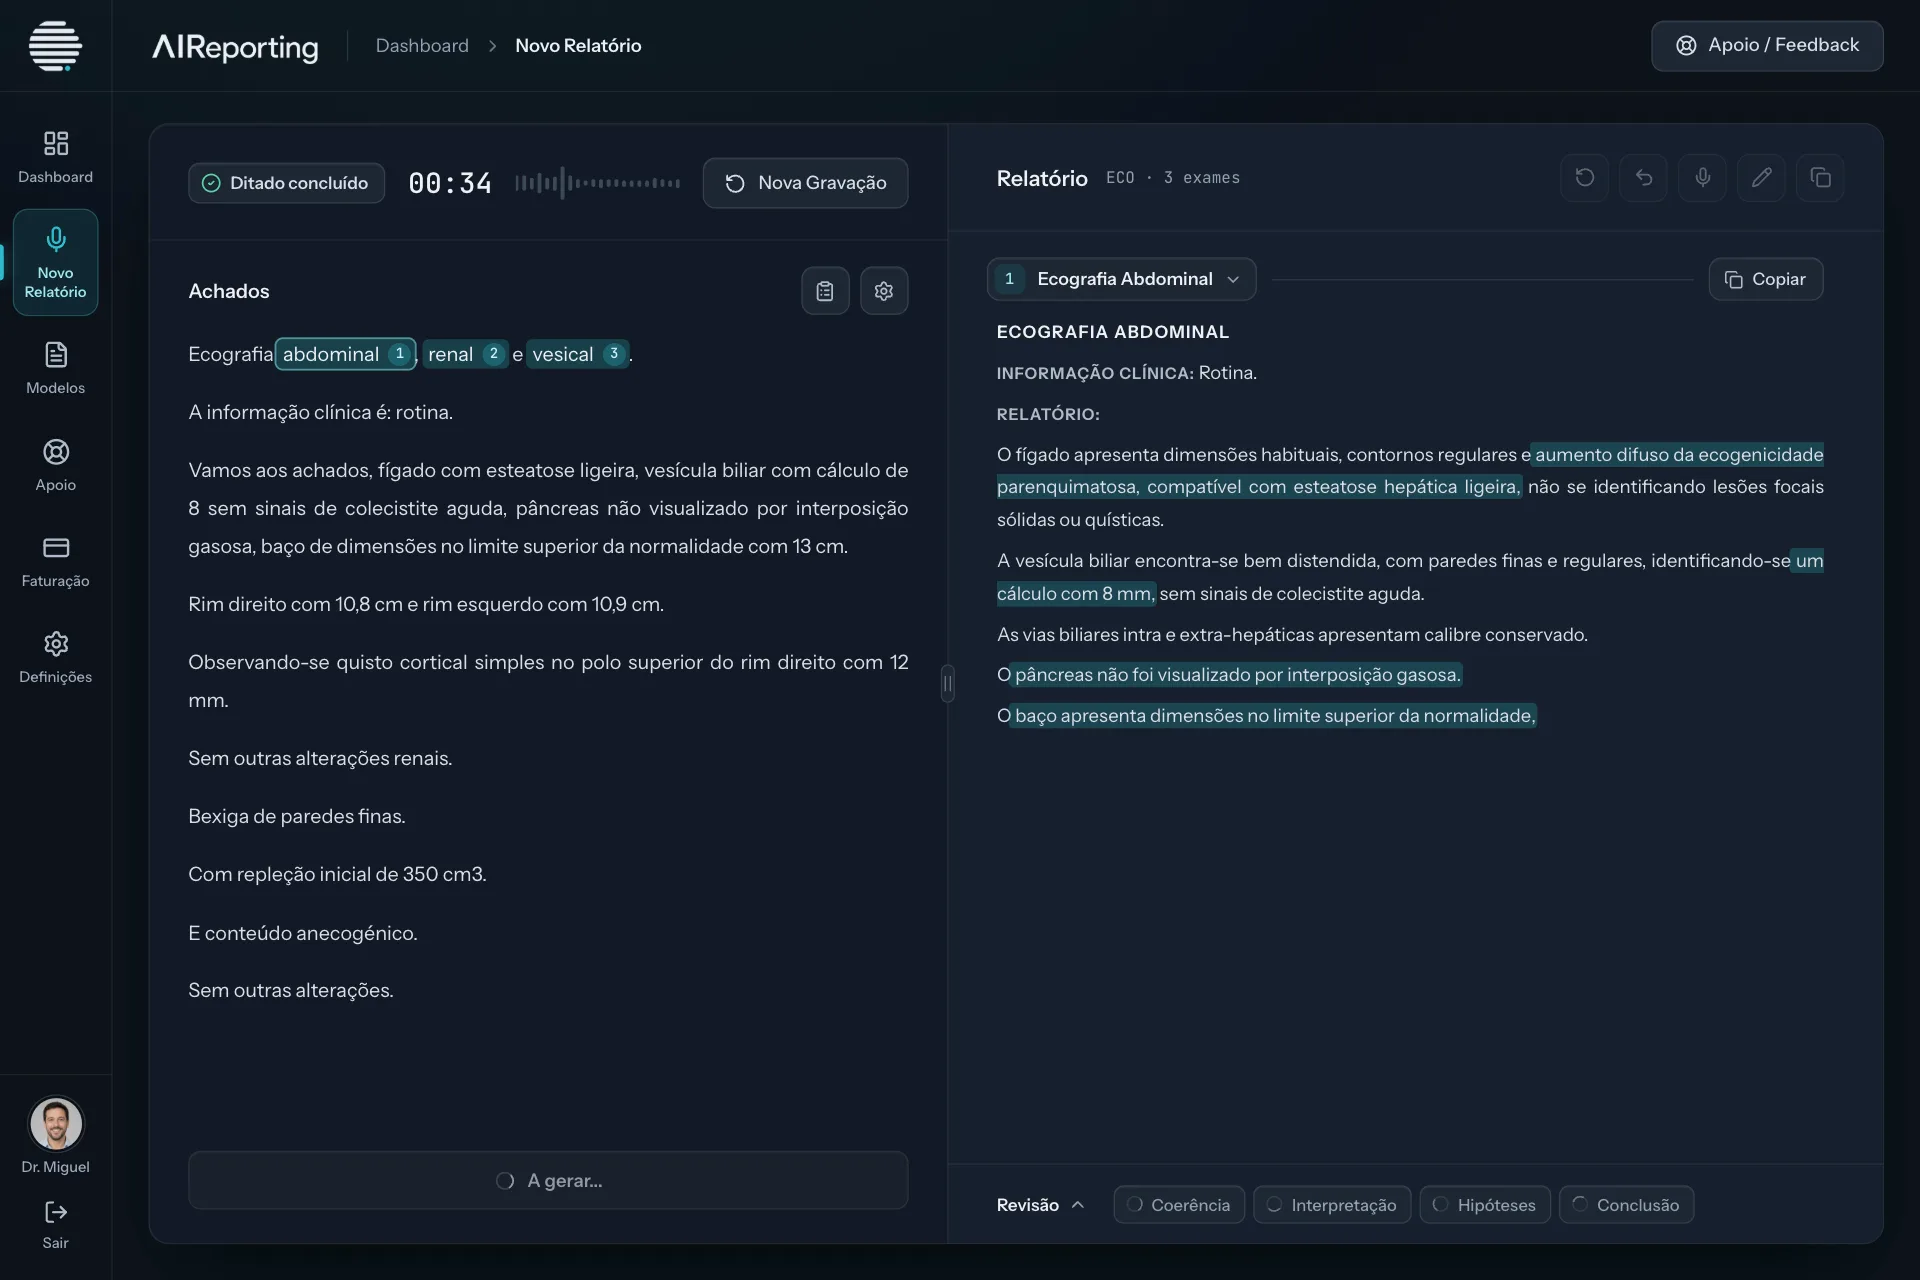The height and width of the screenshot is (1280, 1920).
Task: Click the highlighted 'pâncreas não foi visualizado' sentence
Action: [1237, 675]
